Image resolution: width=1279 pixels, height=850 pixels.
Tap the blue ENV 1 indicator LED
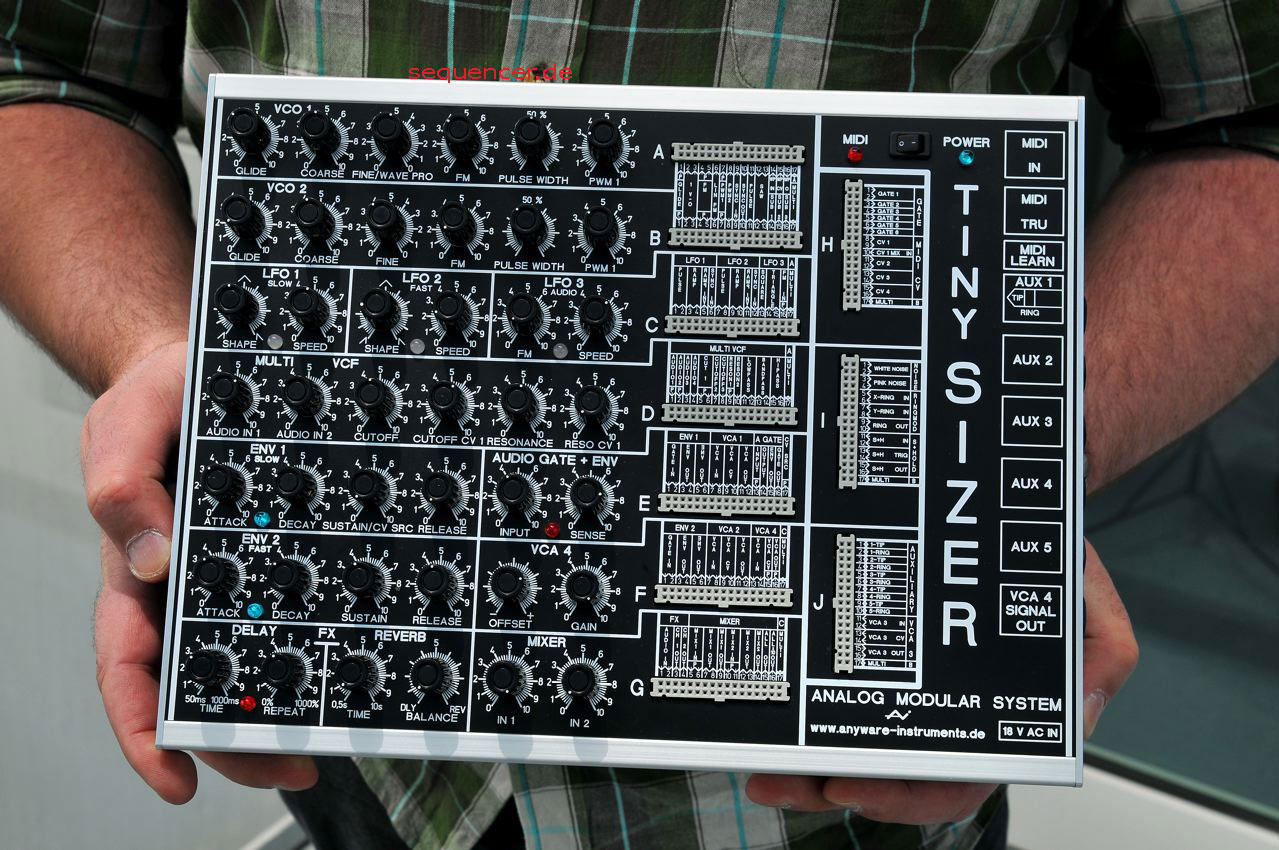tap(261, 519)
